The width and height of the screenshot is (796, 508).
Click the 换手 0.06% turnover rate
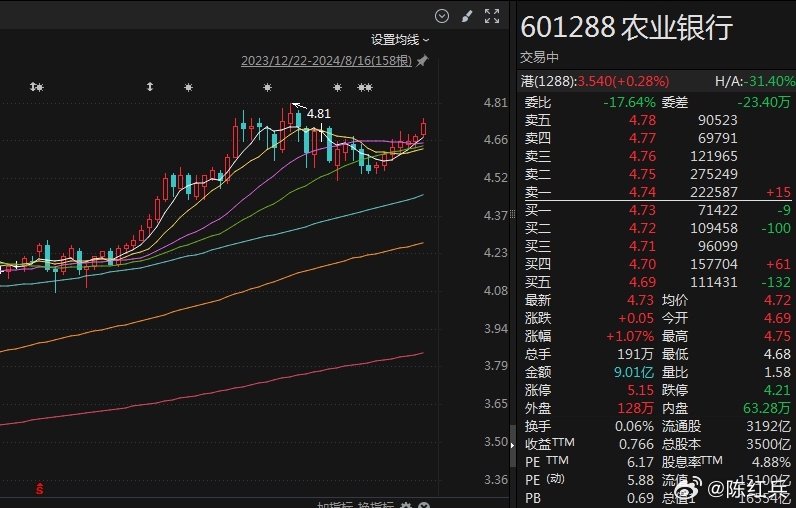634,426
